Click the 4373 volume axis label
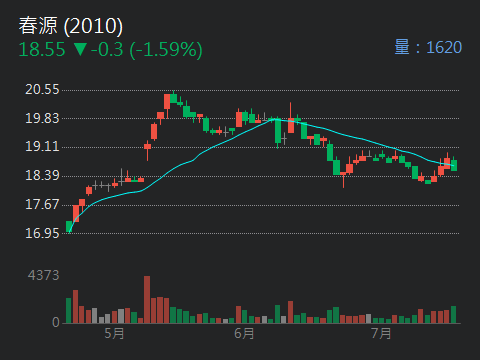Image resolution: width=480 pixels, height=360 pixels. tap(44, 275)
